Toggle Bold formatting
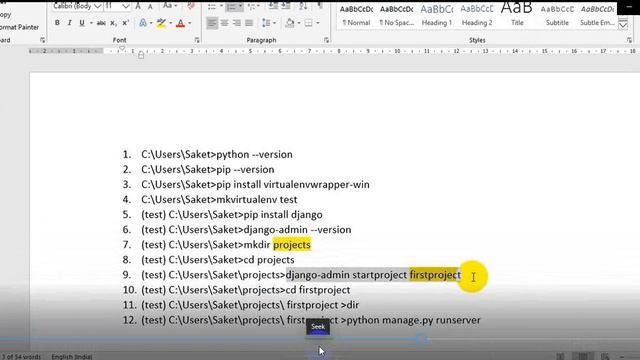Screen dimensions: 640x360 (57, 23)
